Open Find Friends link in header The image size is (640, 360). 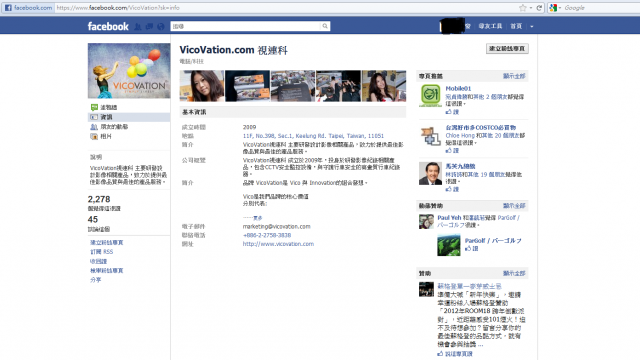coord(490,26)
